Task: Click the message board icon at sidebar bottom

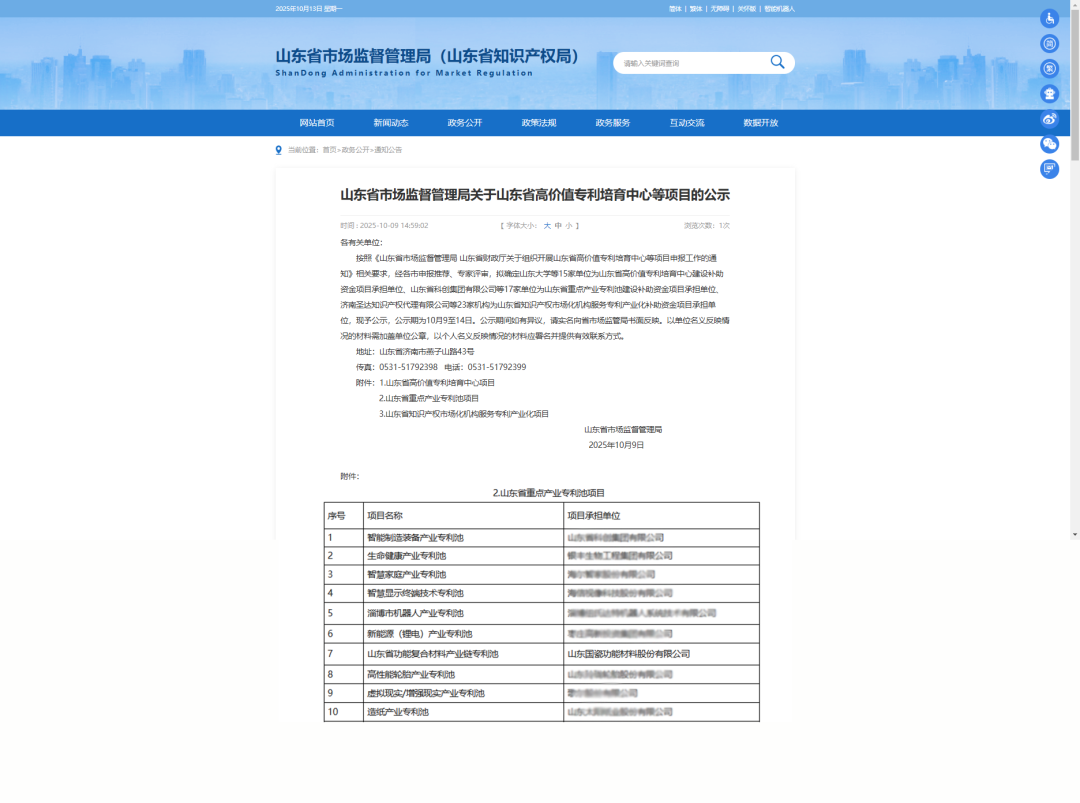Action: click(1049, 169)
